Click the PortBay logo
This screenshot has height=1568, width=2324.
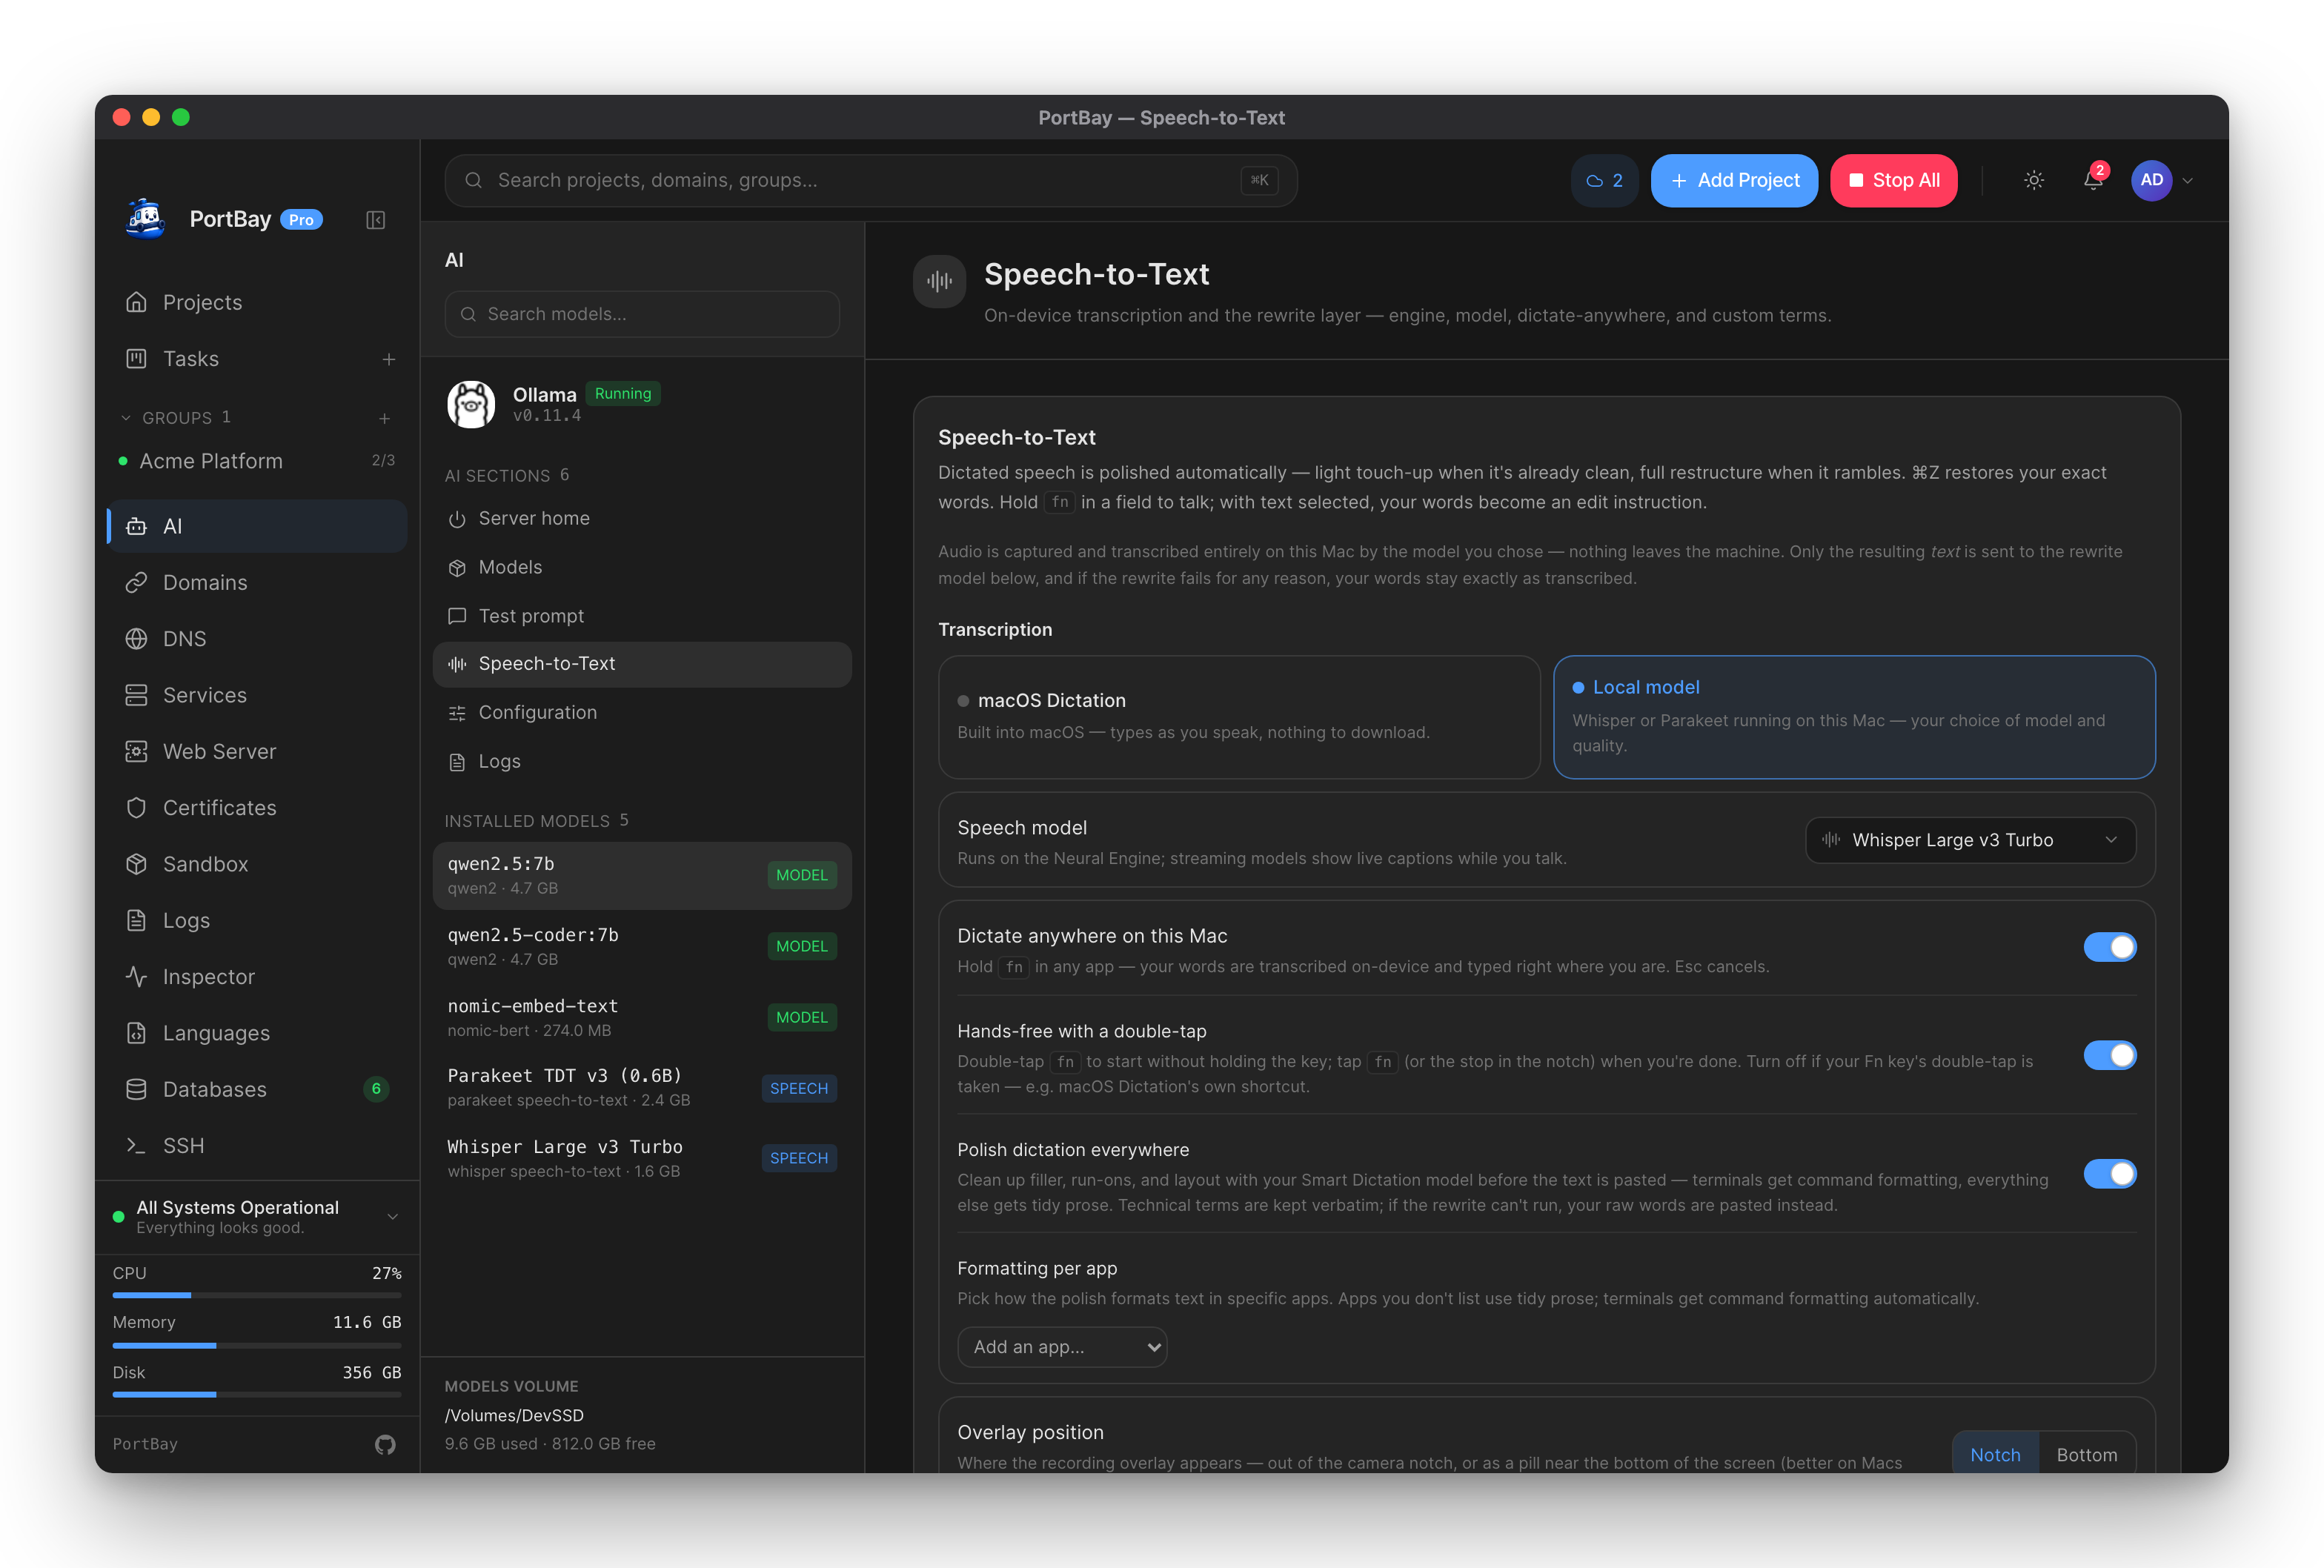(146, 219)
